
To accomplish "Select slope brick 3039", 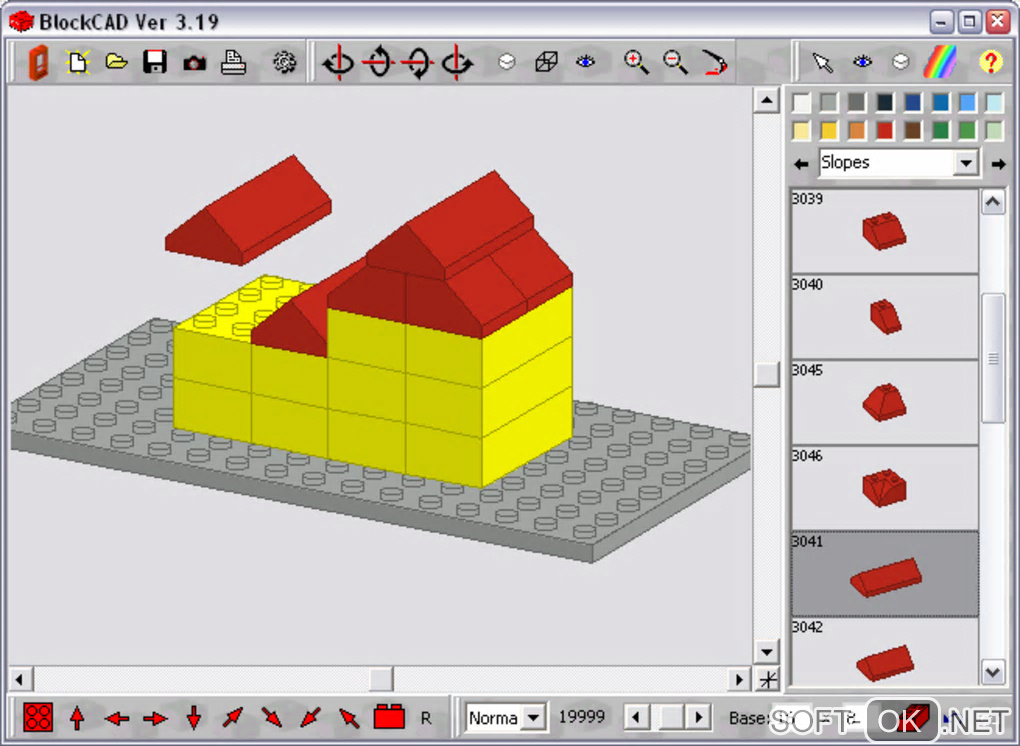I will [885, 231].
